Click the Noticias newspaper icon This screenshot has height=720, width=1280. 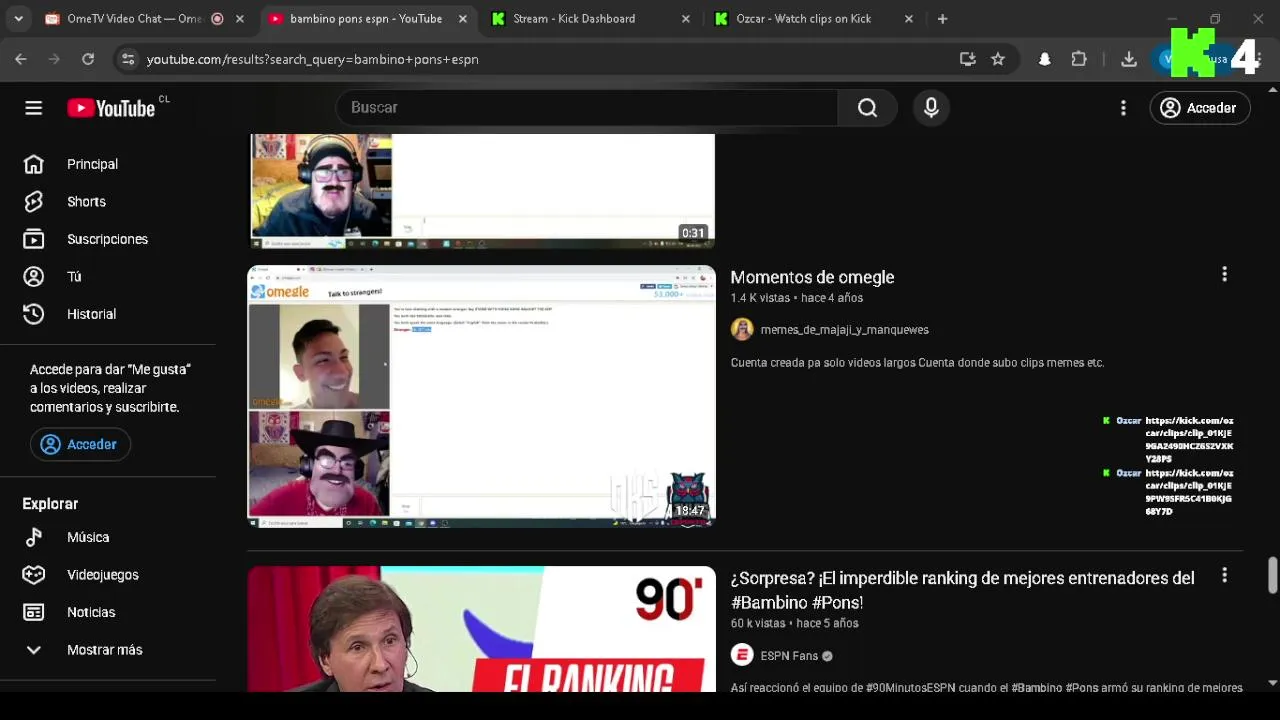[34, 612]
